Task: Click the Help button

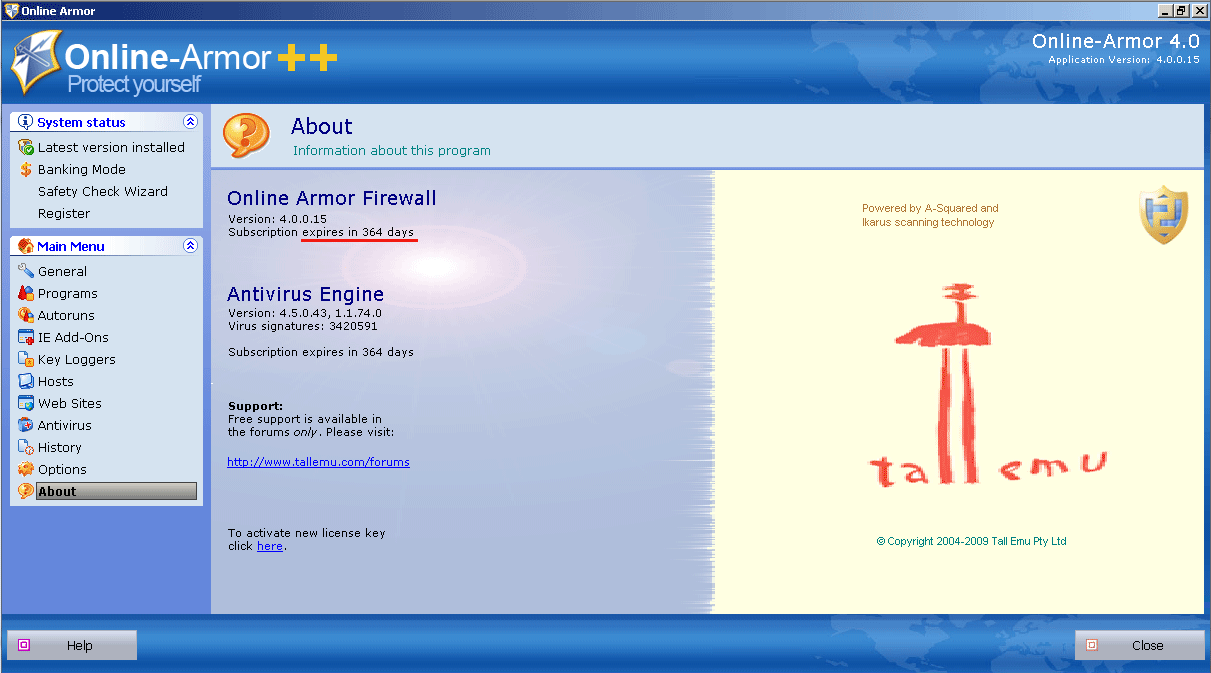Action: click(x=72, y=645)
